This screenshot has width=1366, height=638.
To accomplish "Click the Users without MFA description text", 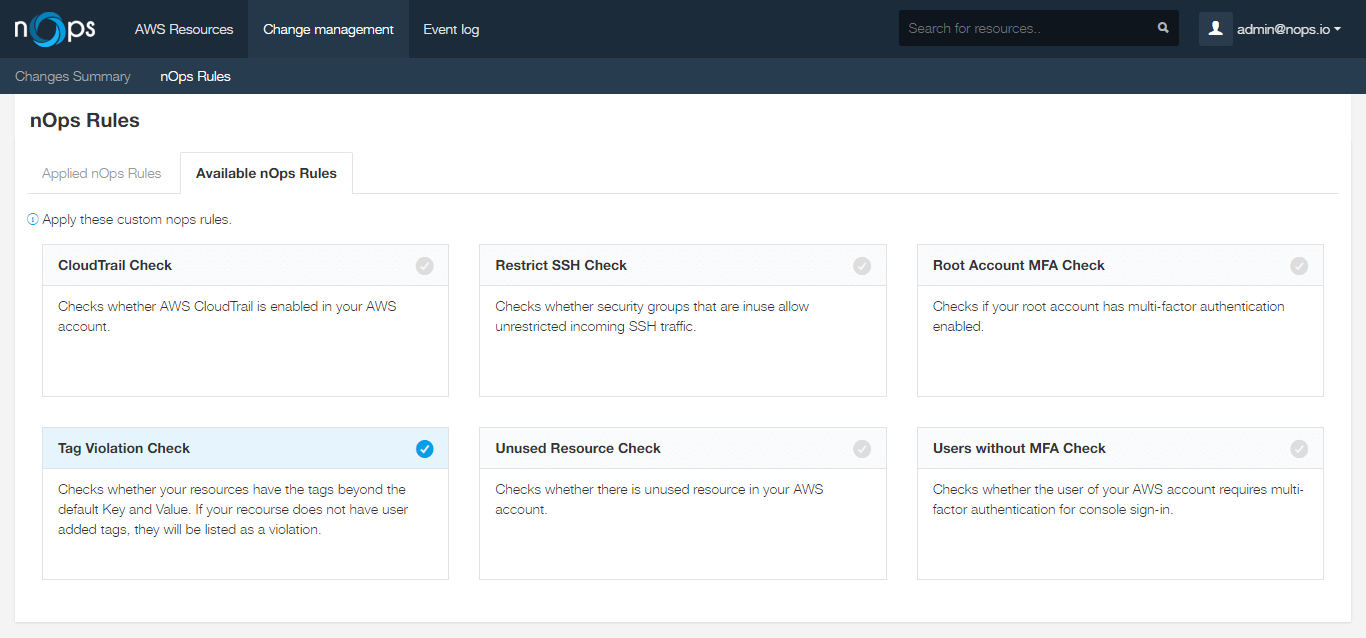I will 1118,499.
